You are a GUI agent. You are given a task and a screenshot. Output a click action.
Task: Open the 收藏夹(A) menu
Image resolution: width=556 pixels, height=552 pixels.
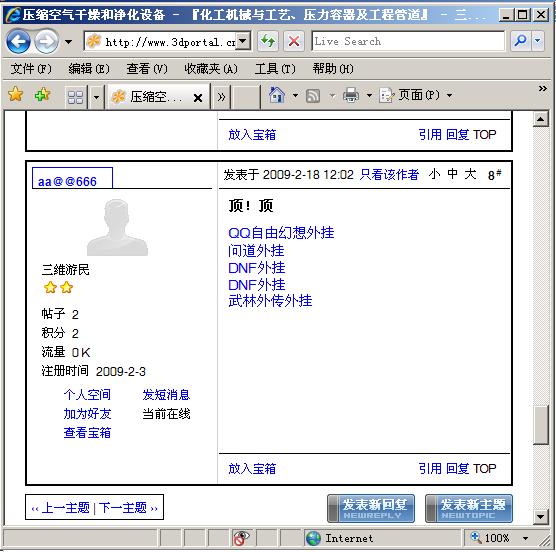click(x=211, y=68)
